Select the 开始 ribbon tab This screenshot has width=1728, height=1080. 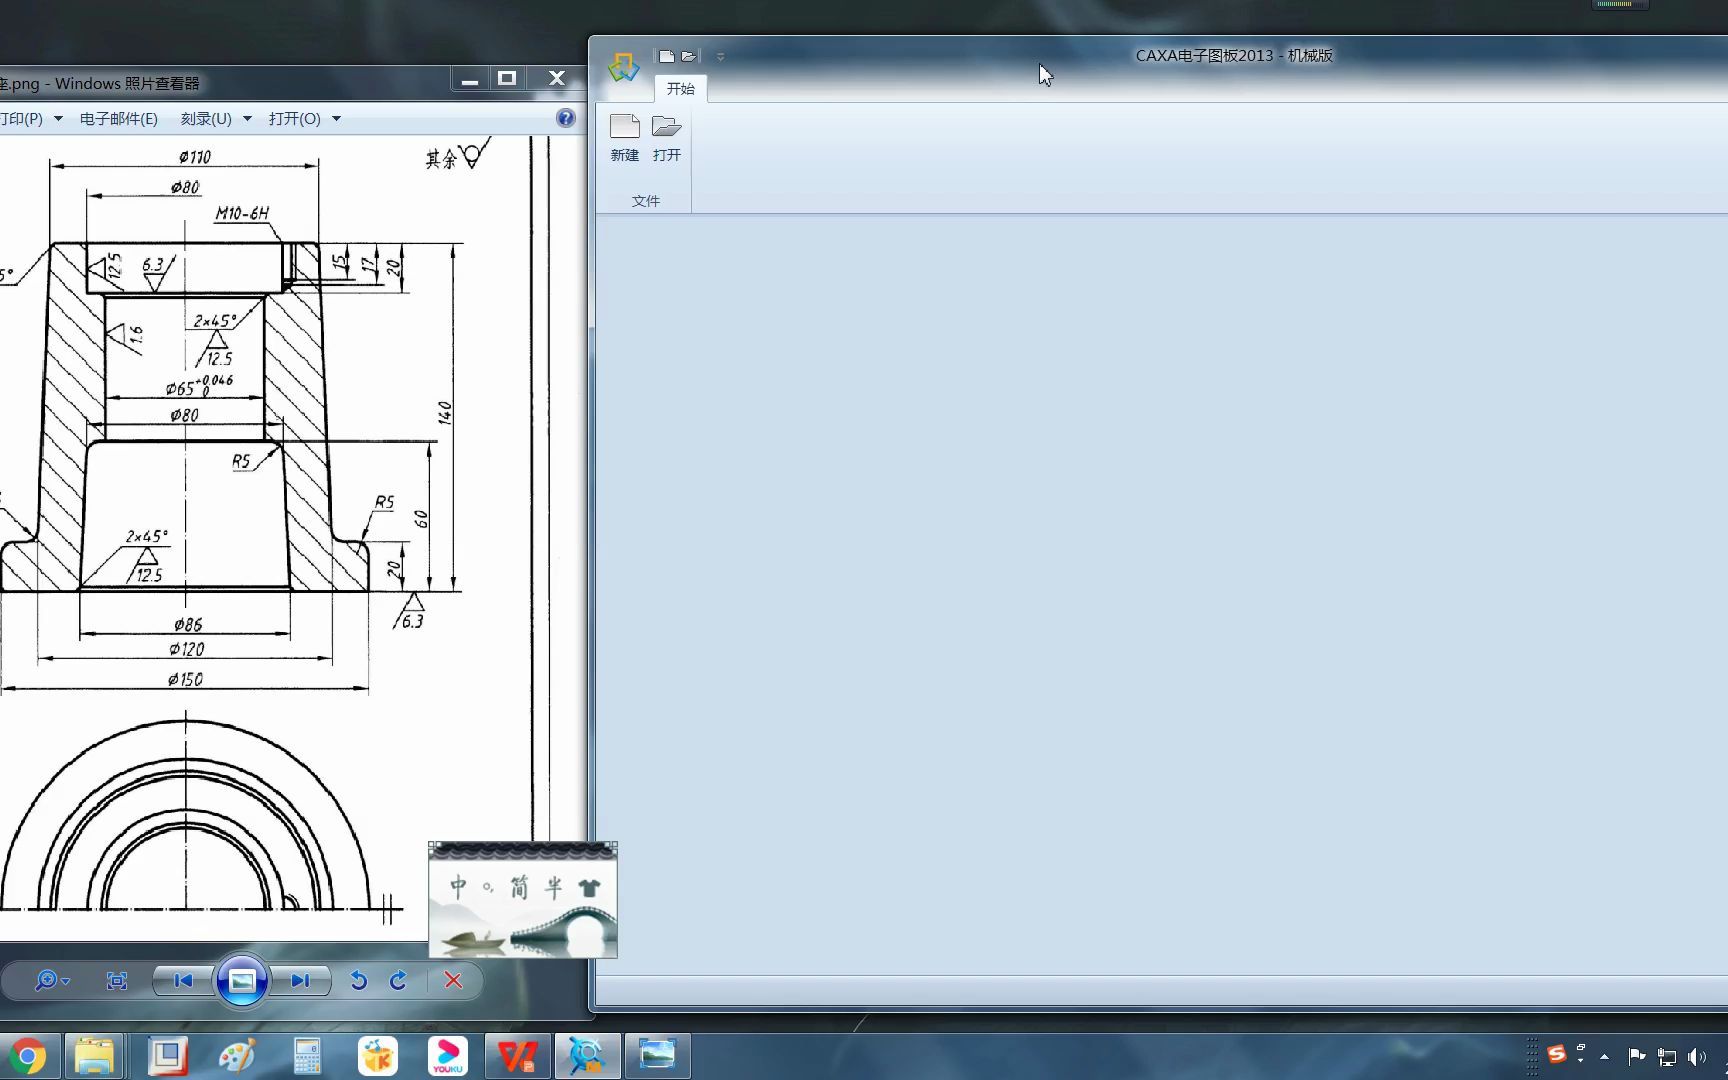click(681, 89)
